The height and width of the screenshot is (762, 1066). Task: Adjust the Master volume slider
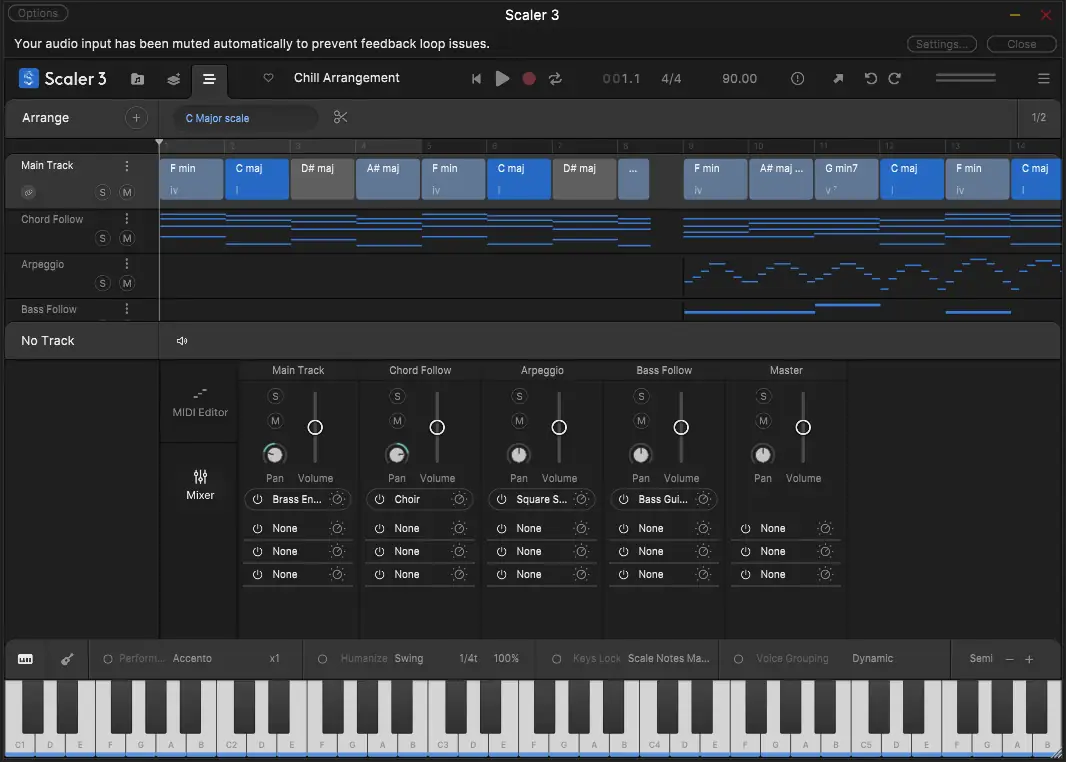click(803, 427)
